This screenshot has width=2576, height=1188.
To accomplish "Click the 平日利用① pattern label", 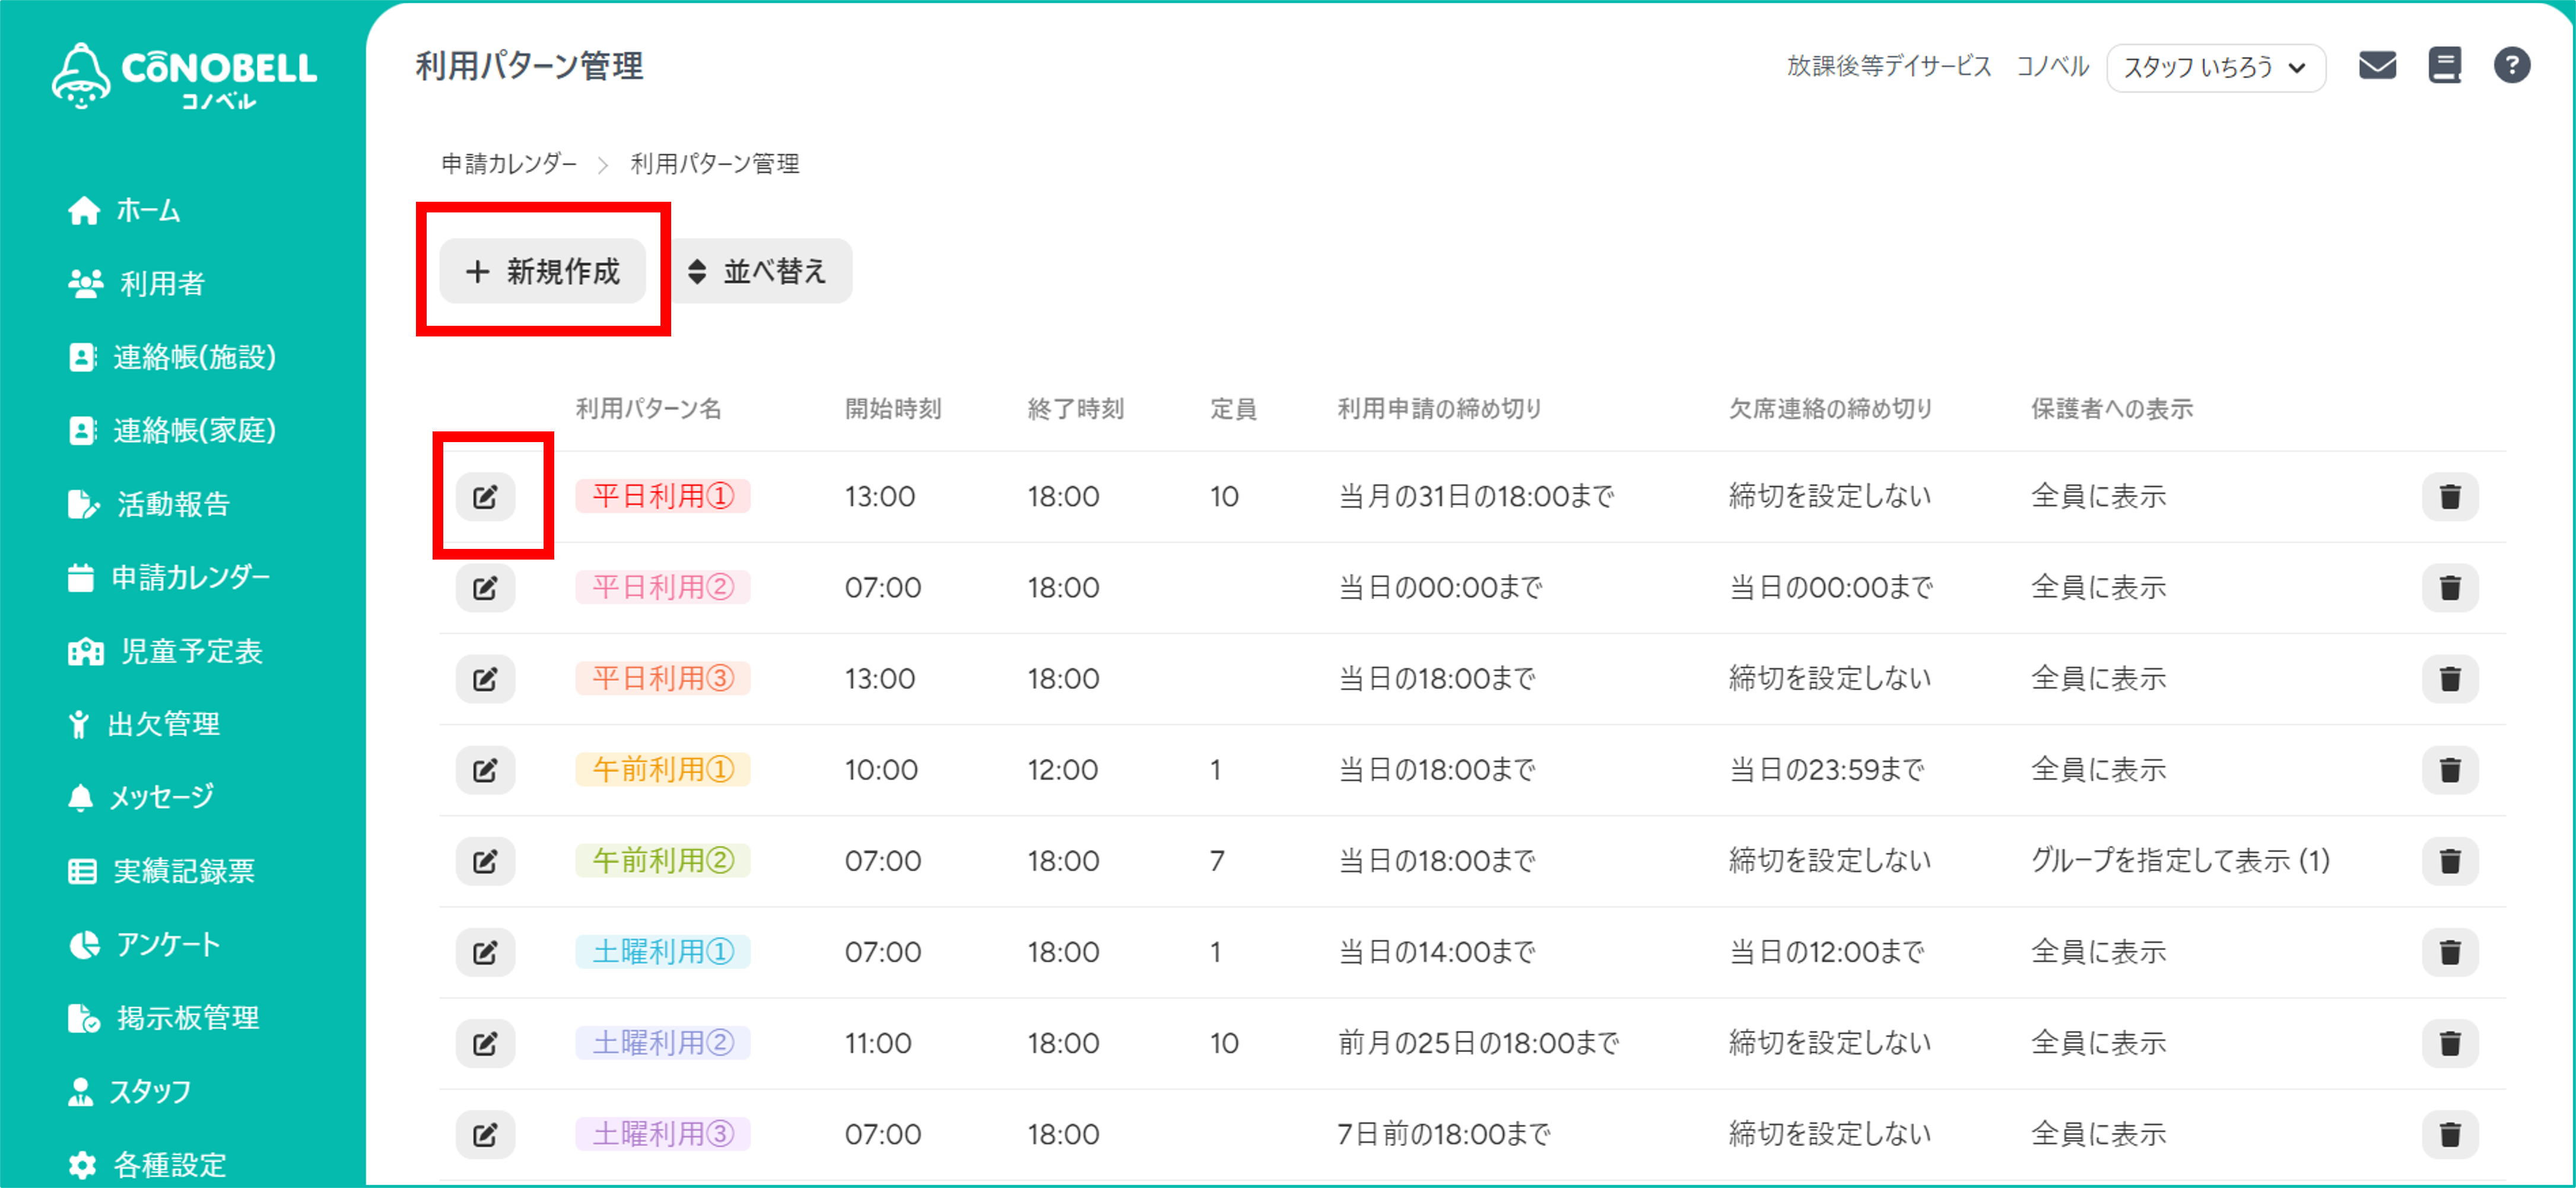I will 663,496.
